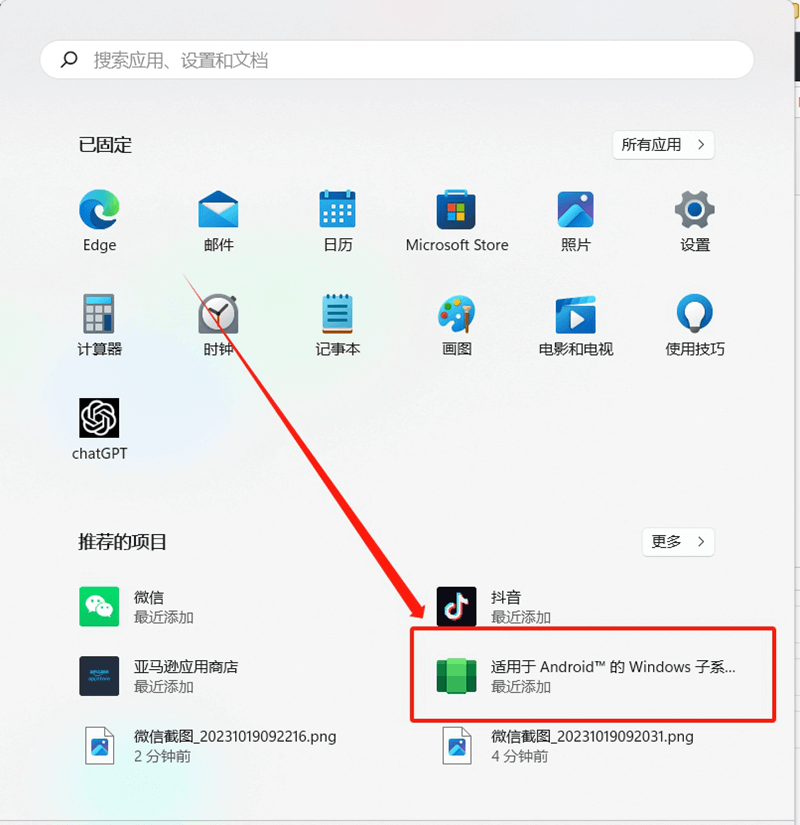This screenshot has width=800, height=825.
Task: Open file icon of 微信截图_20231019092031.png
Action: click(x=457, y=746)
